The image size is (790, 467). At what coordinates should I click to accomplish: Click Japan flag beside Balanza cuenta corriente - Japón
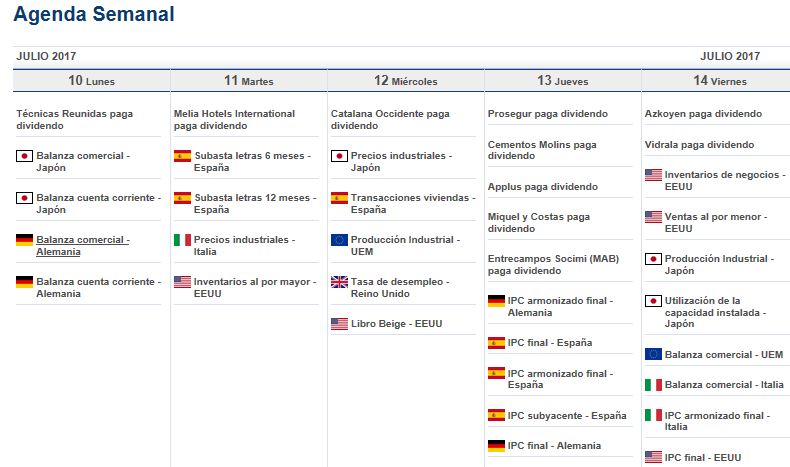24,198
